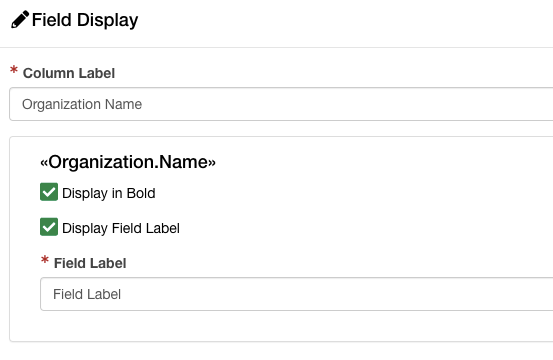Click the divider line under Field Display header
This screenshot has height=360, width=553.
276,47
